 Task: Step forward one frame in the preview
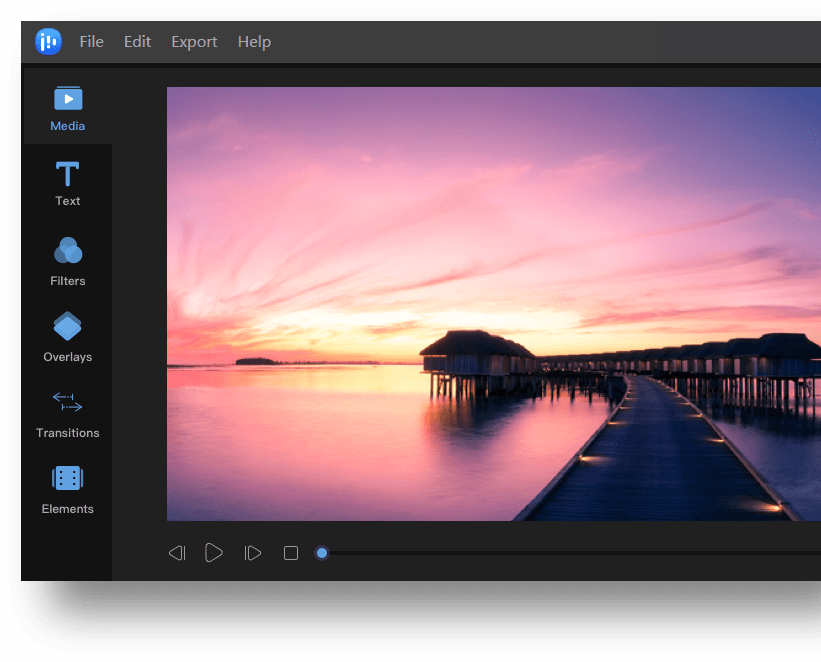click(x=251, y=552)
